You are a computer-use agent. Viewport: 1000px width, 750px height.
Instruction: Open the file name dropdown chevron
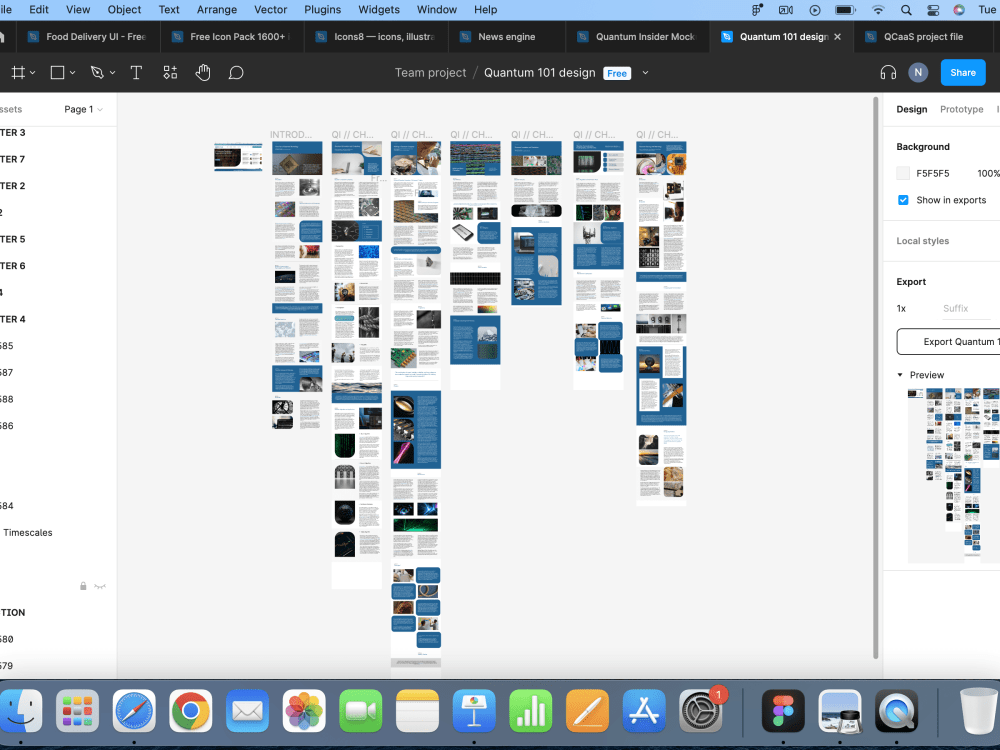pos(645,73)
